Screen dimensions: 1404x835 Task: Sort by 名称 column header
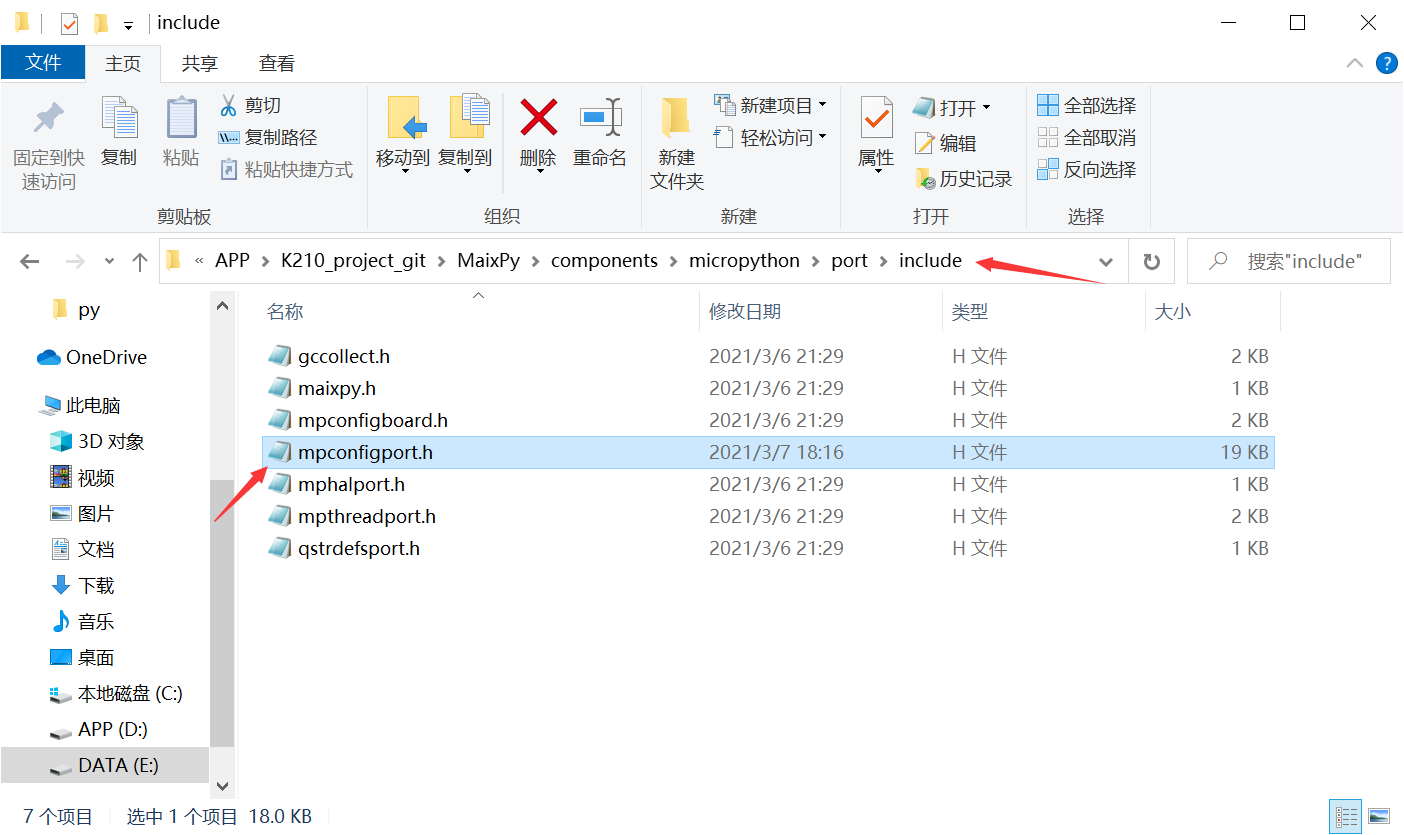pos(285,312)
